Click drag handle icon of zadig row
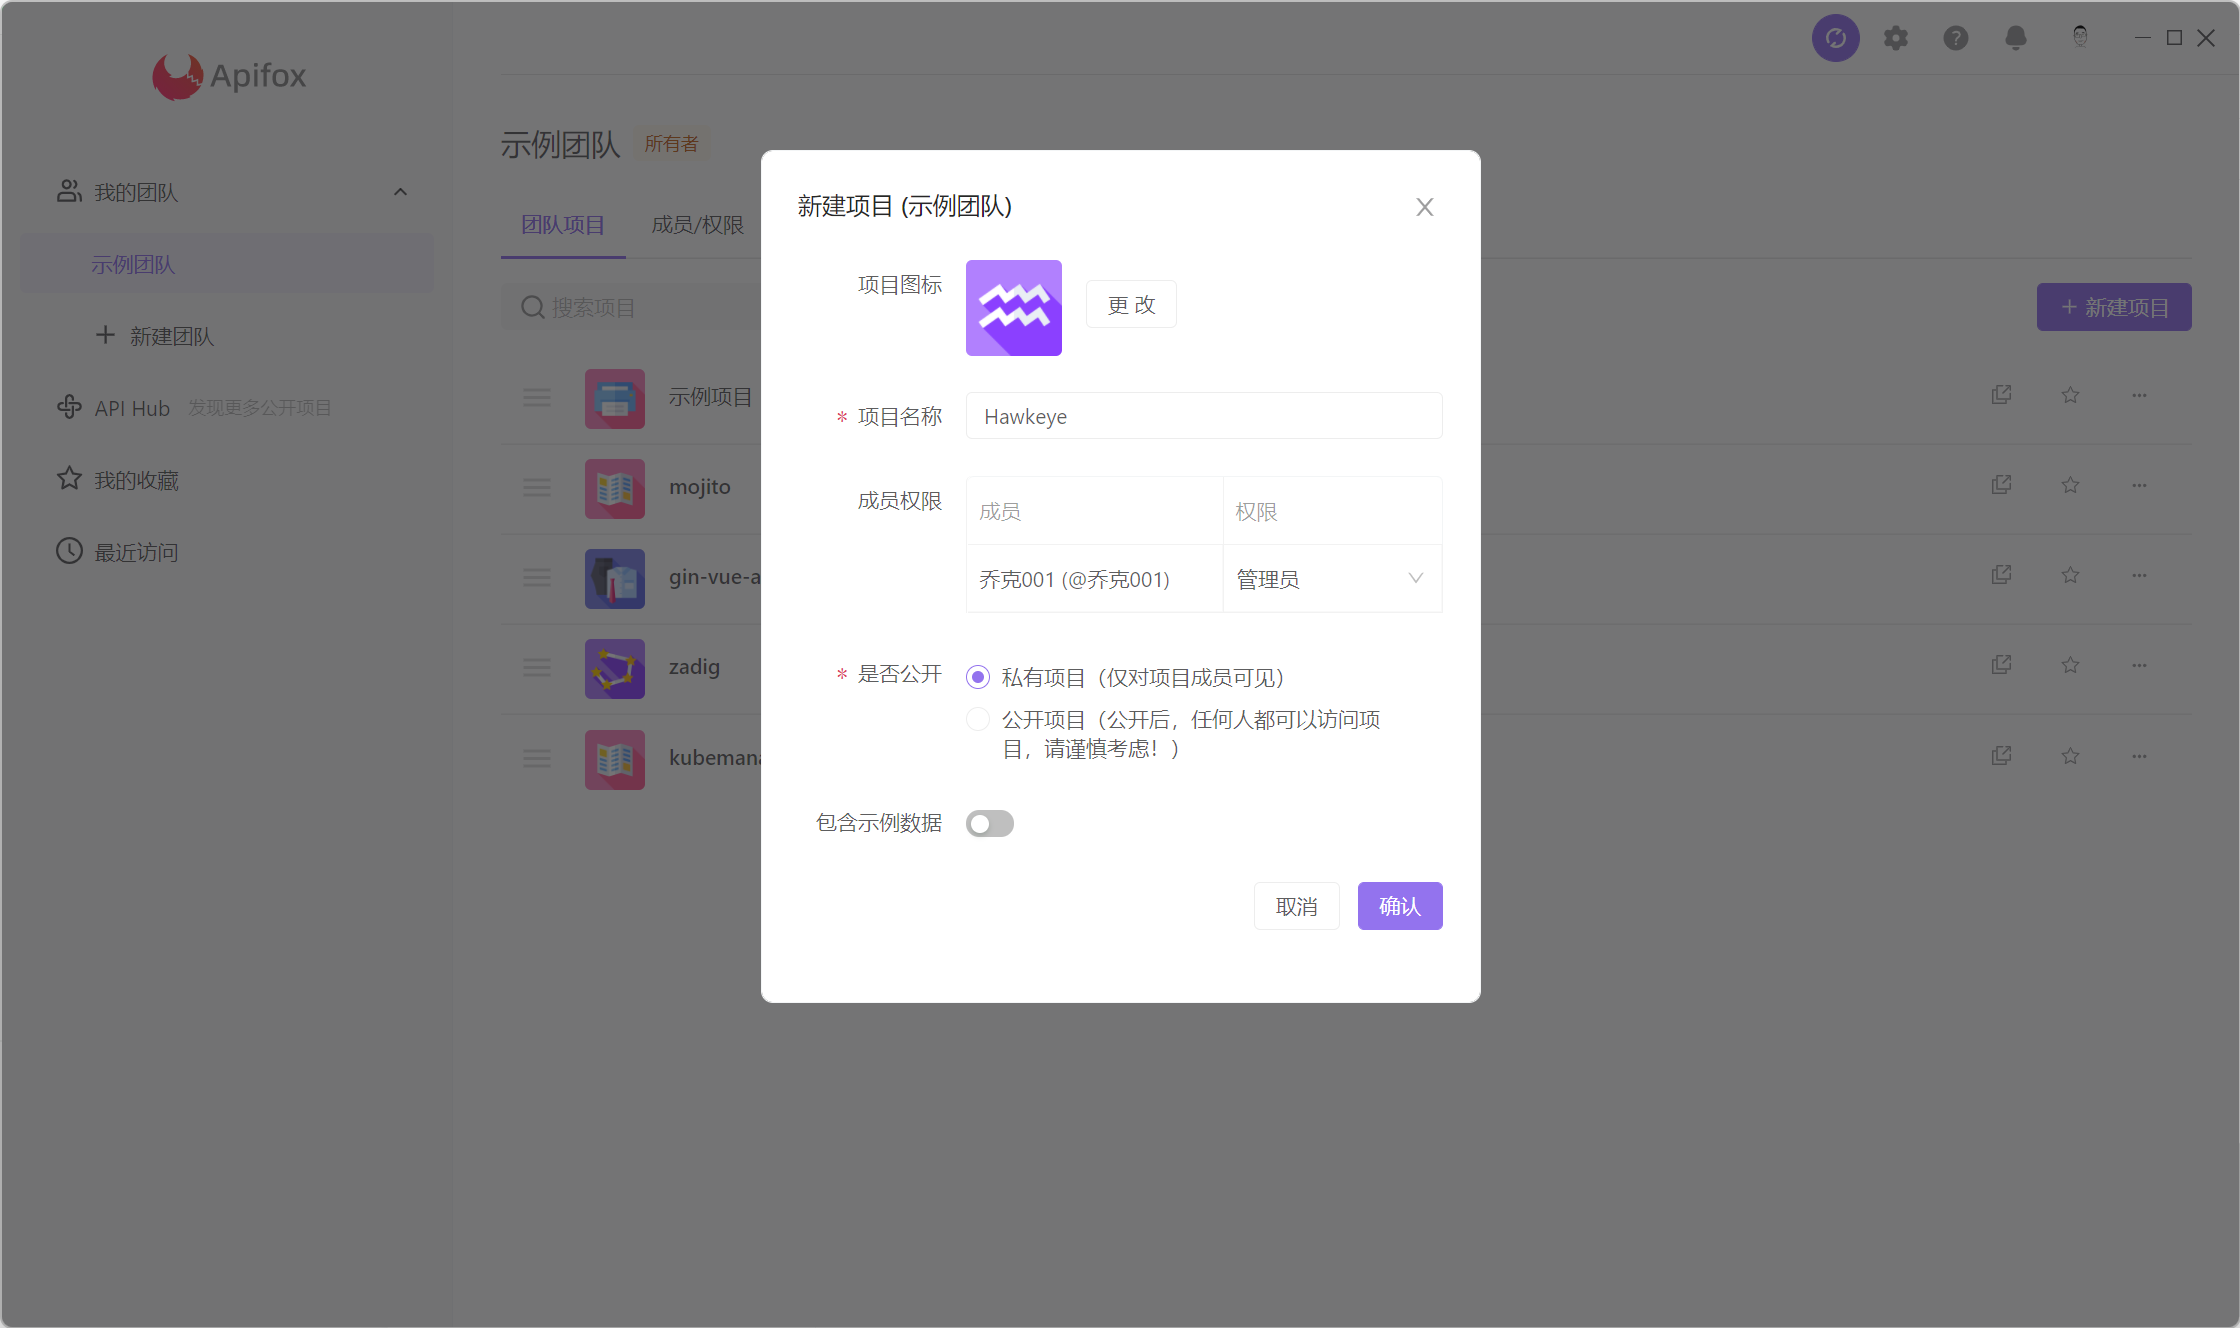Screen dimensions: 2240x1328 tap(537, 668)
